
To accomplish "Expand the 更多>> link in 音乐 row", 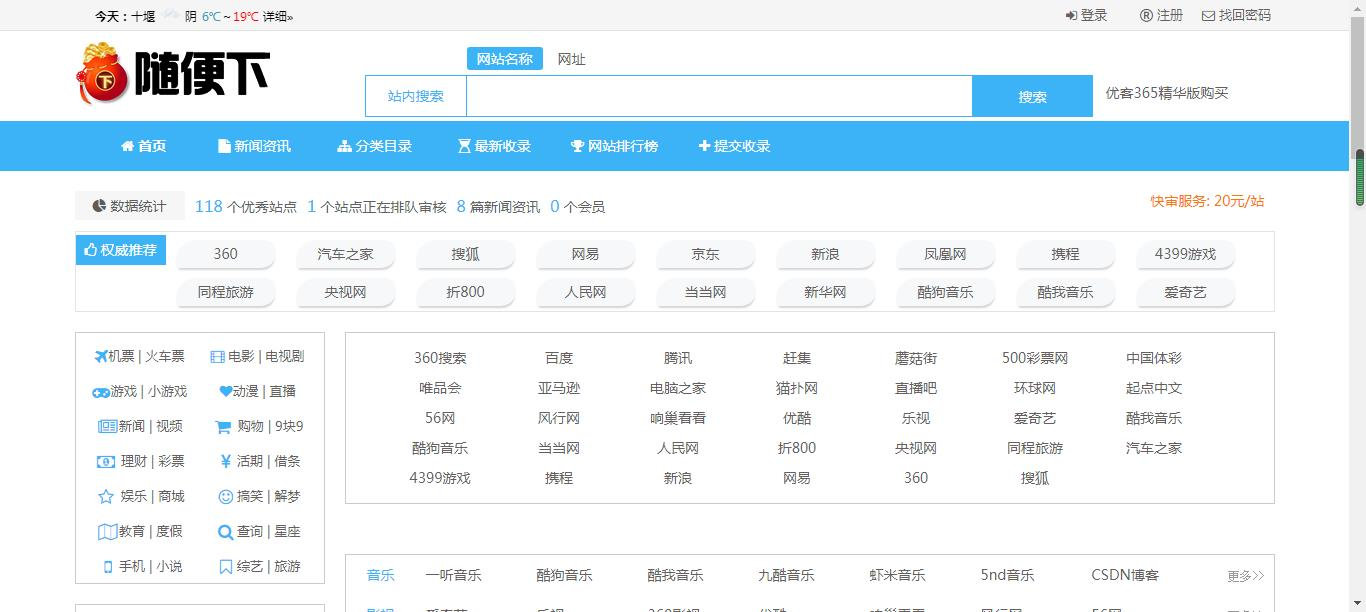I will point(1246,576).
